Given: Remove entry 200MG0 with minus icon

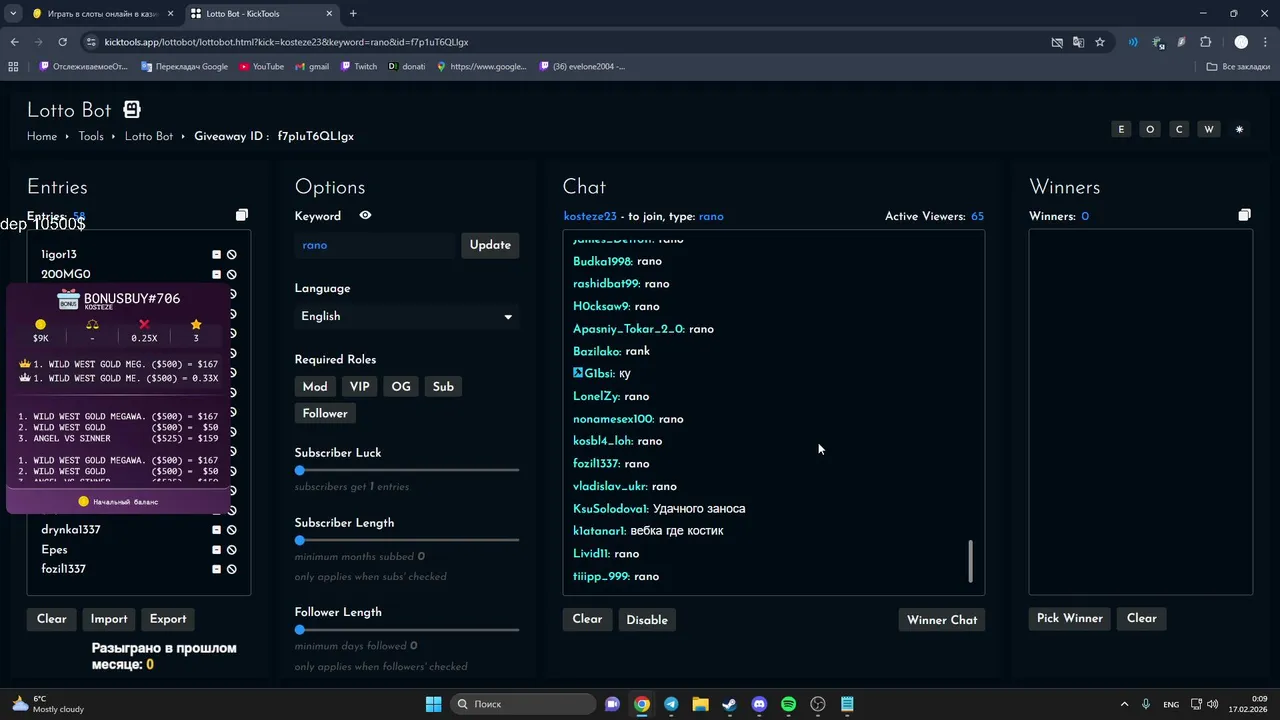Looking at the screenshot, I should (x=216, y=274).
